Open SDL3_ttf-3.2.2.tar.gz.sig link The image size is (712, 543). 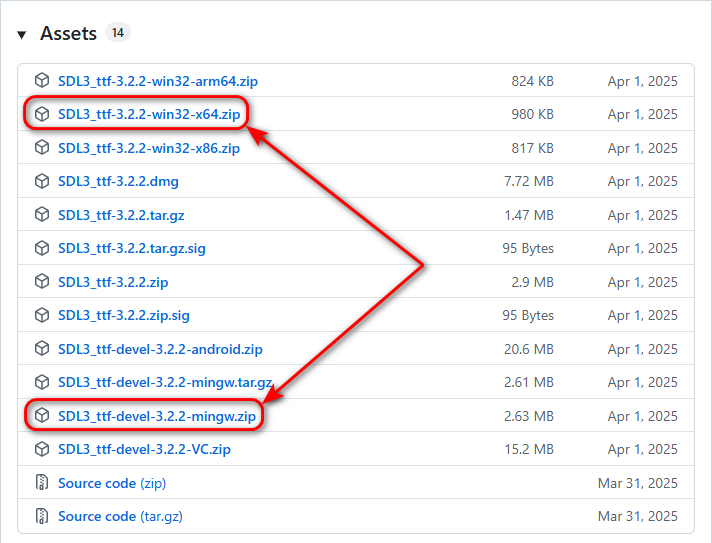click(132, 248)
